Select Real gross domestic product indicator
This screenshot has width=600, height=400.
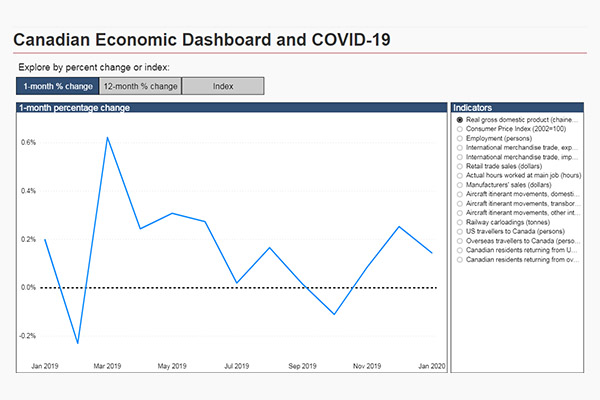tap(460, 120)
